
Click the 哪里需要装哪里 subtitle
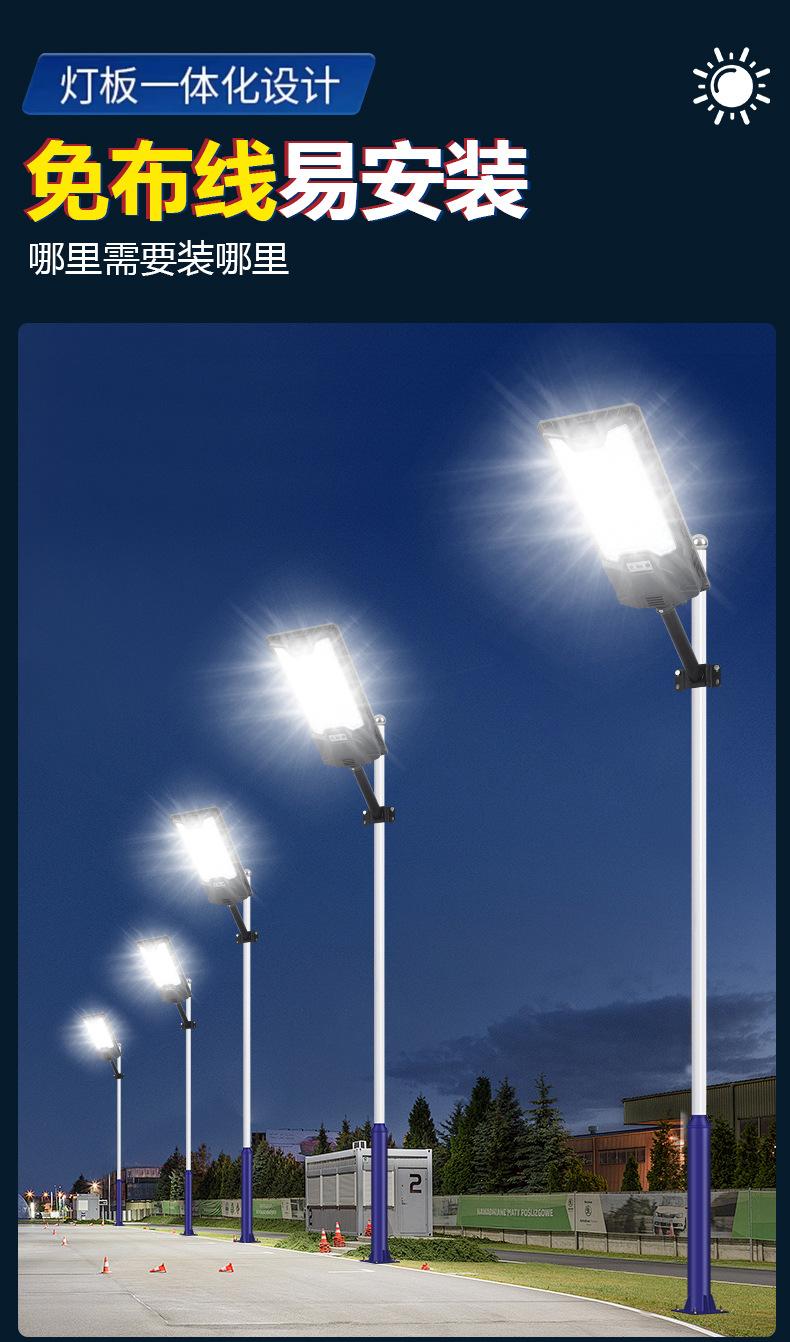coord(159,259)
